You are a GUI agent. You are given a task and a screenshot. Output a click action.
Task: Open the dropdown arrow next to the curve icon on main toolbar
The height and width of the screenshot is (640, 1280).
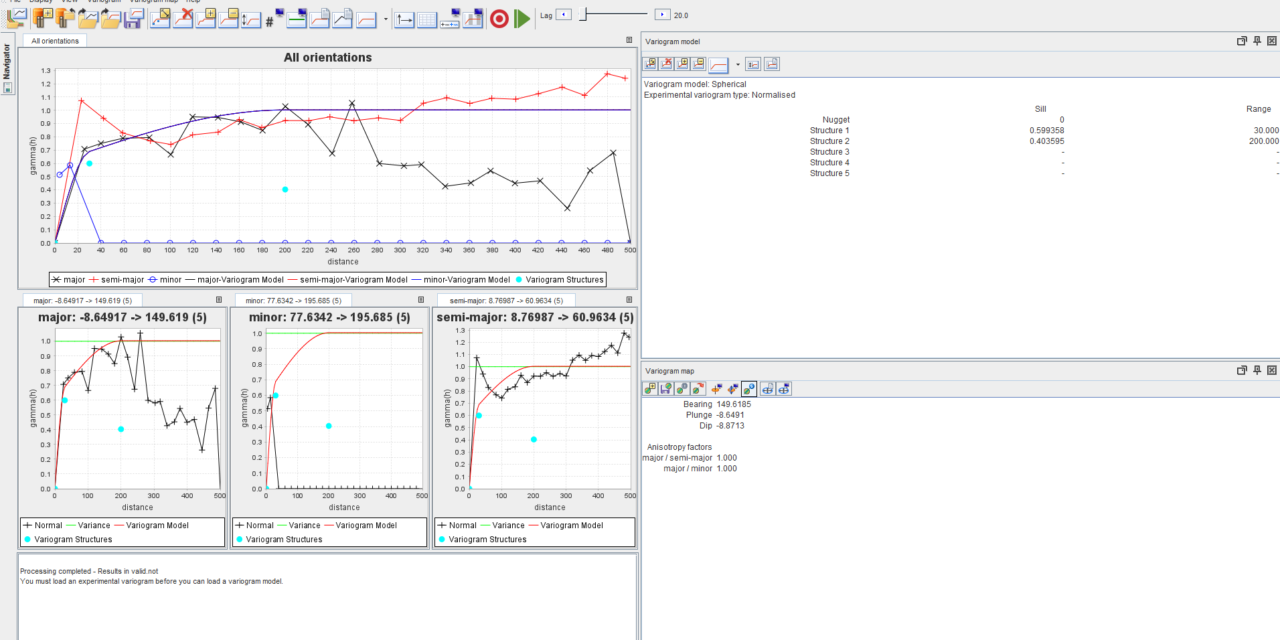tap(384, 18)
